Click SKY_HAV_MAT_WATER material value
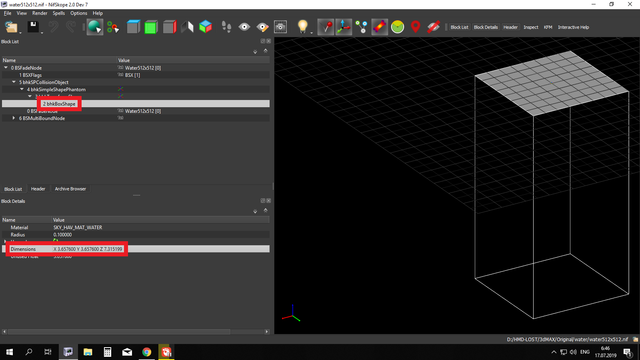Screen dimensions: 640x360 pyautogui.click(x=78, y=227)
